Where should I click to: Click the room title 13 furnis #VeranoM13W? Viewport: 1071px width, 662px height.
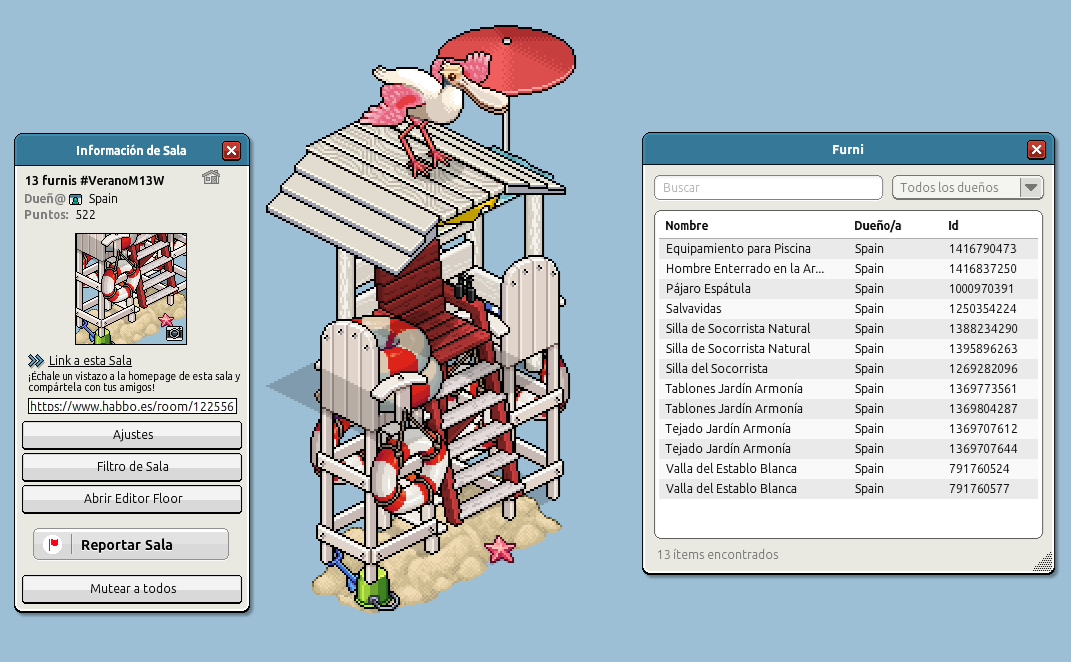click(x=94, y=180)
